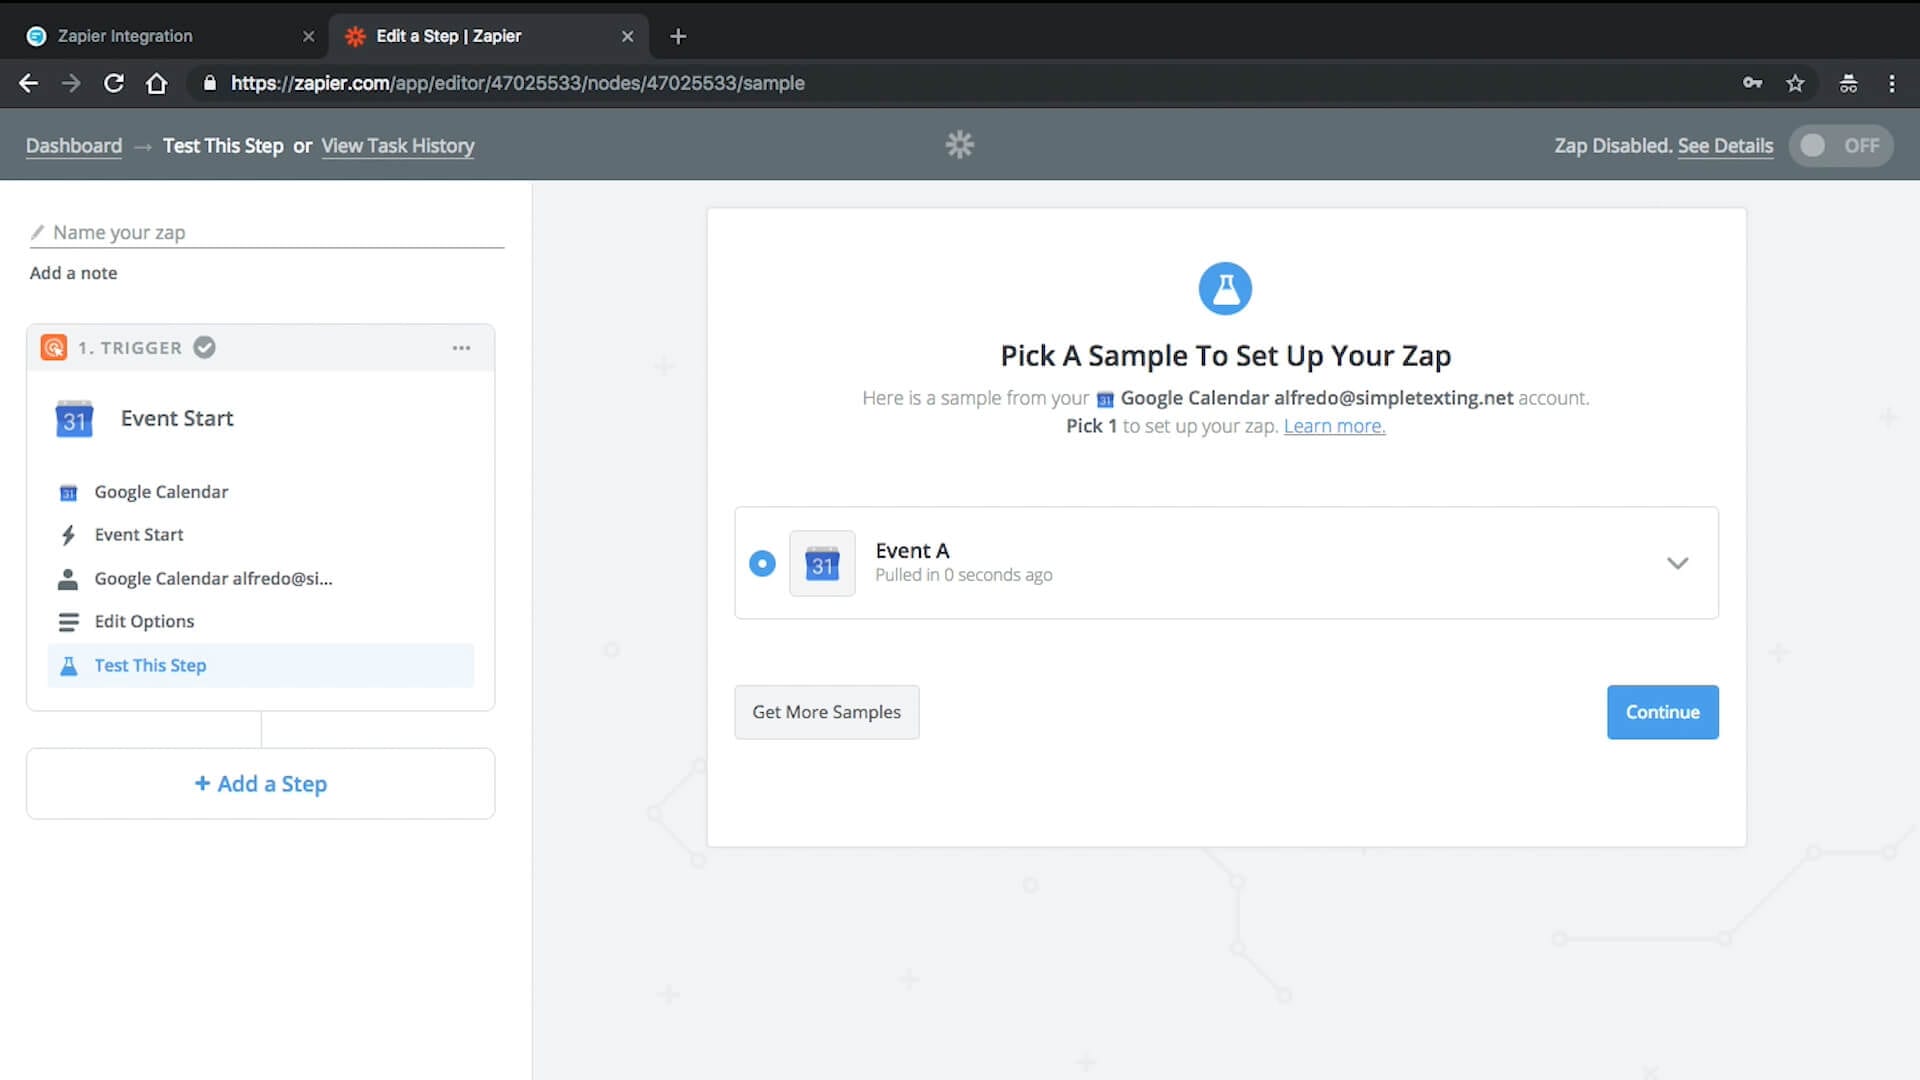This screenshot has width=1920, height=1080.
Task: Open the browser three-dot menu
Action: (x=1892, y=83)
